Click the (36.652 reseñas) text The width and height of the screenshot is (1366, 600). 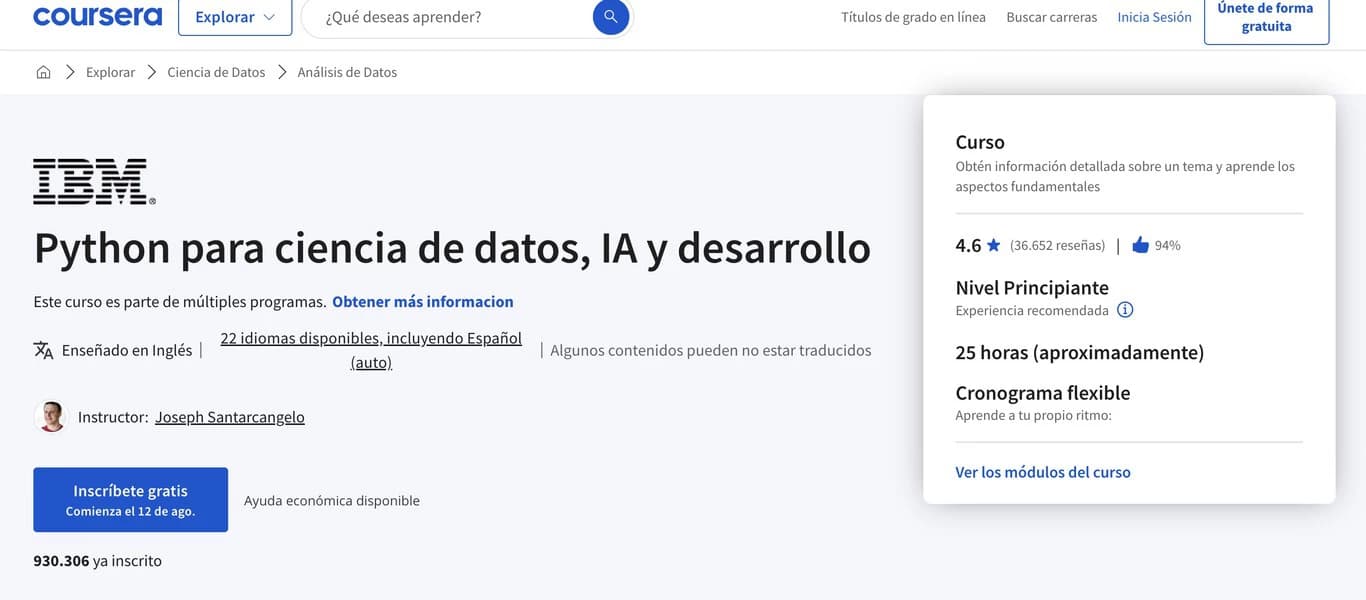click(1057, 245)
